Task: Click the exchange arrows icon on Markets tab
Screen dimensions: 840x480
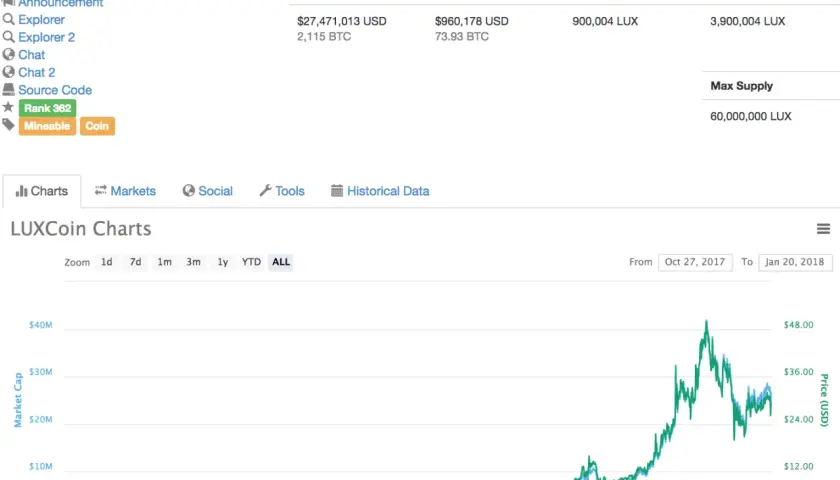Action: 101,190
